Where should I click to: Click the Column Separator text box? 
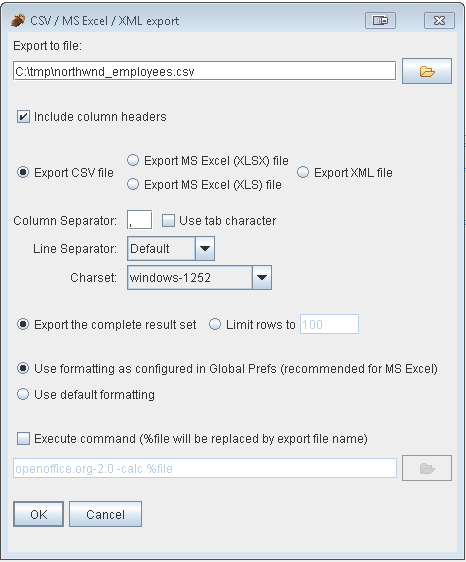click(139, 220)
